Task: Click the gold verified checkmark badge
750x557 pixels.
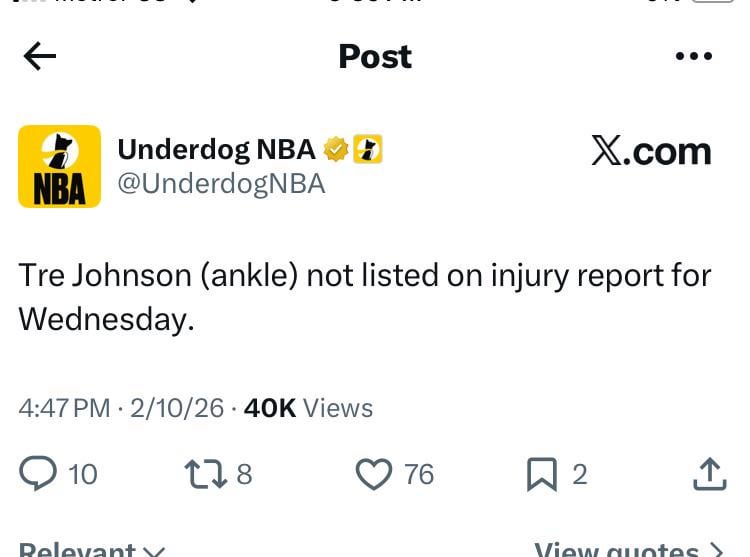Action: click(336, 150)
